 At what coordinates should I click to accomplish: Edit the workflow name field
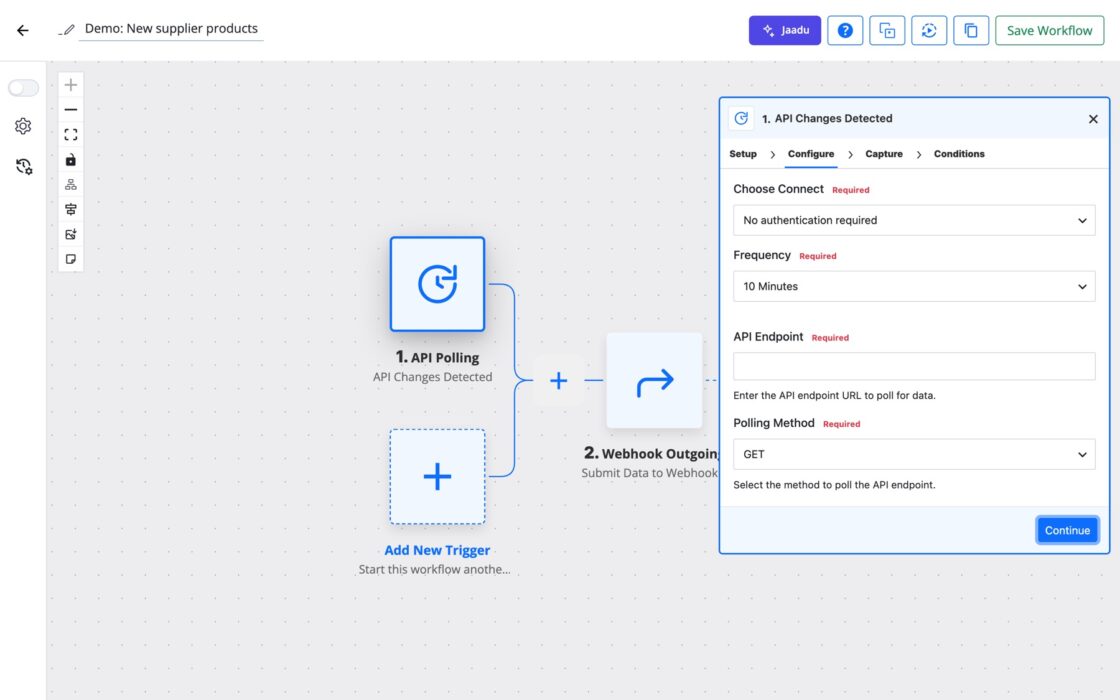(x=171, y=29)
